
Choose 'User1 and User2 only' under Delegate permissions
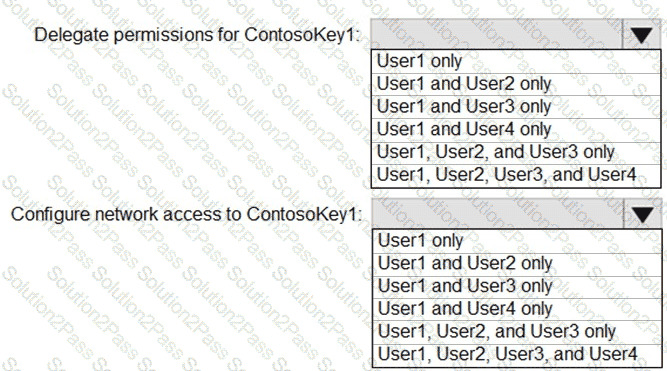[x=516, y=84]
